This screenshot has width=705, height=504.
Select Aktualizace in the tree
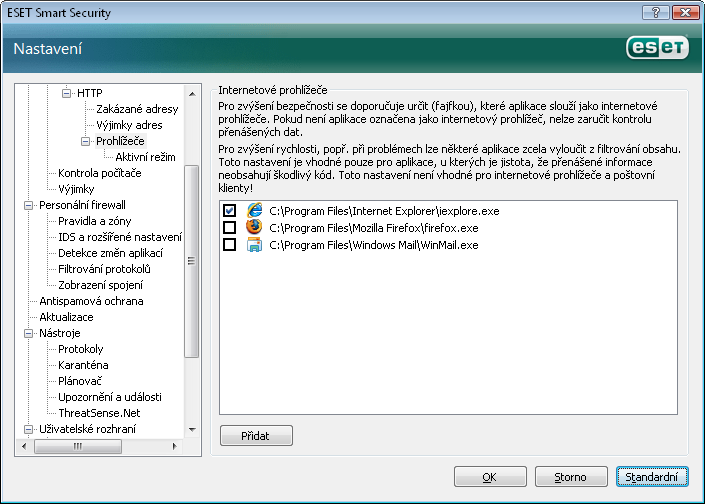click(x=66, y=317)
